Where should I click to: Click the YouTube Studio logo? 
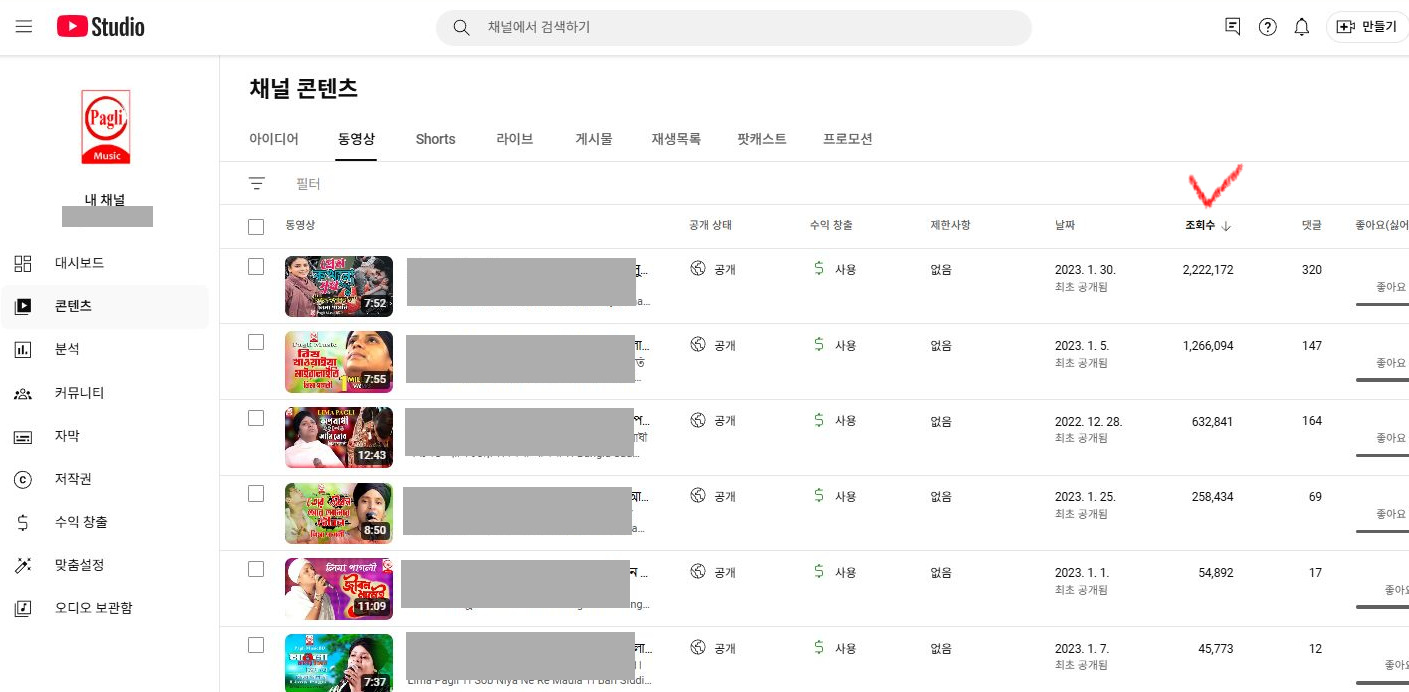[101, 27]
